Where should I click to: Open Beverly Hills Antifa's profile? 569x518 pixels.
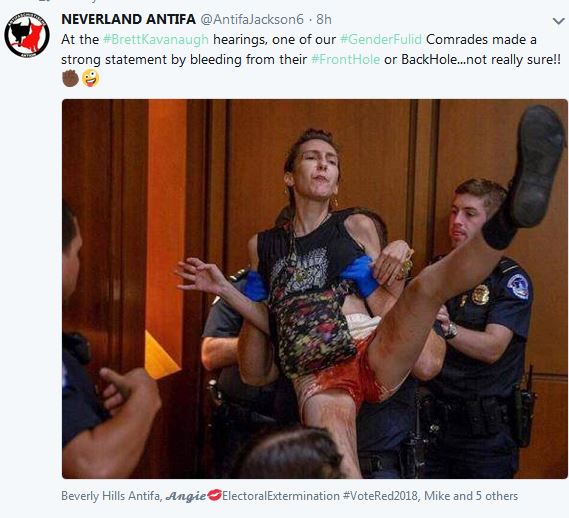point(111,496)
